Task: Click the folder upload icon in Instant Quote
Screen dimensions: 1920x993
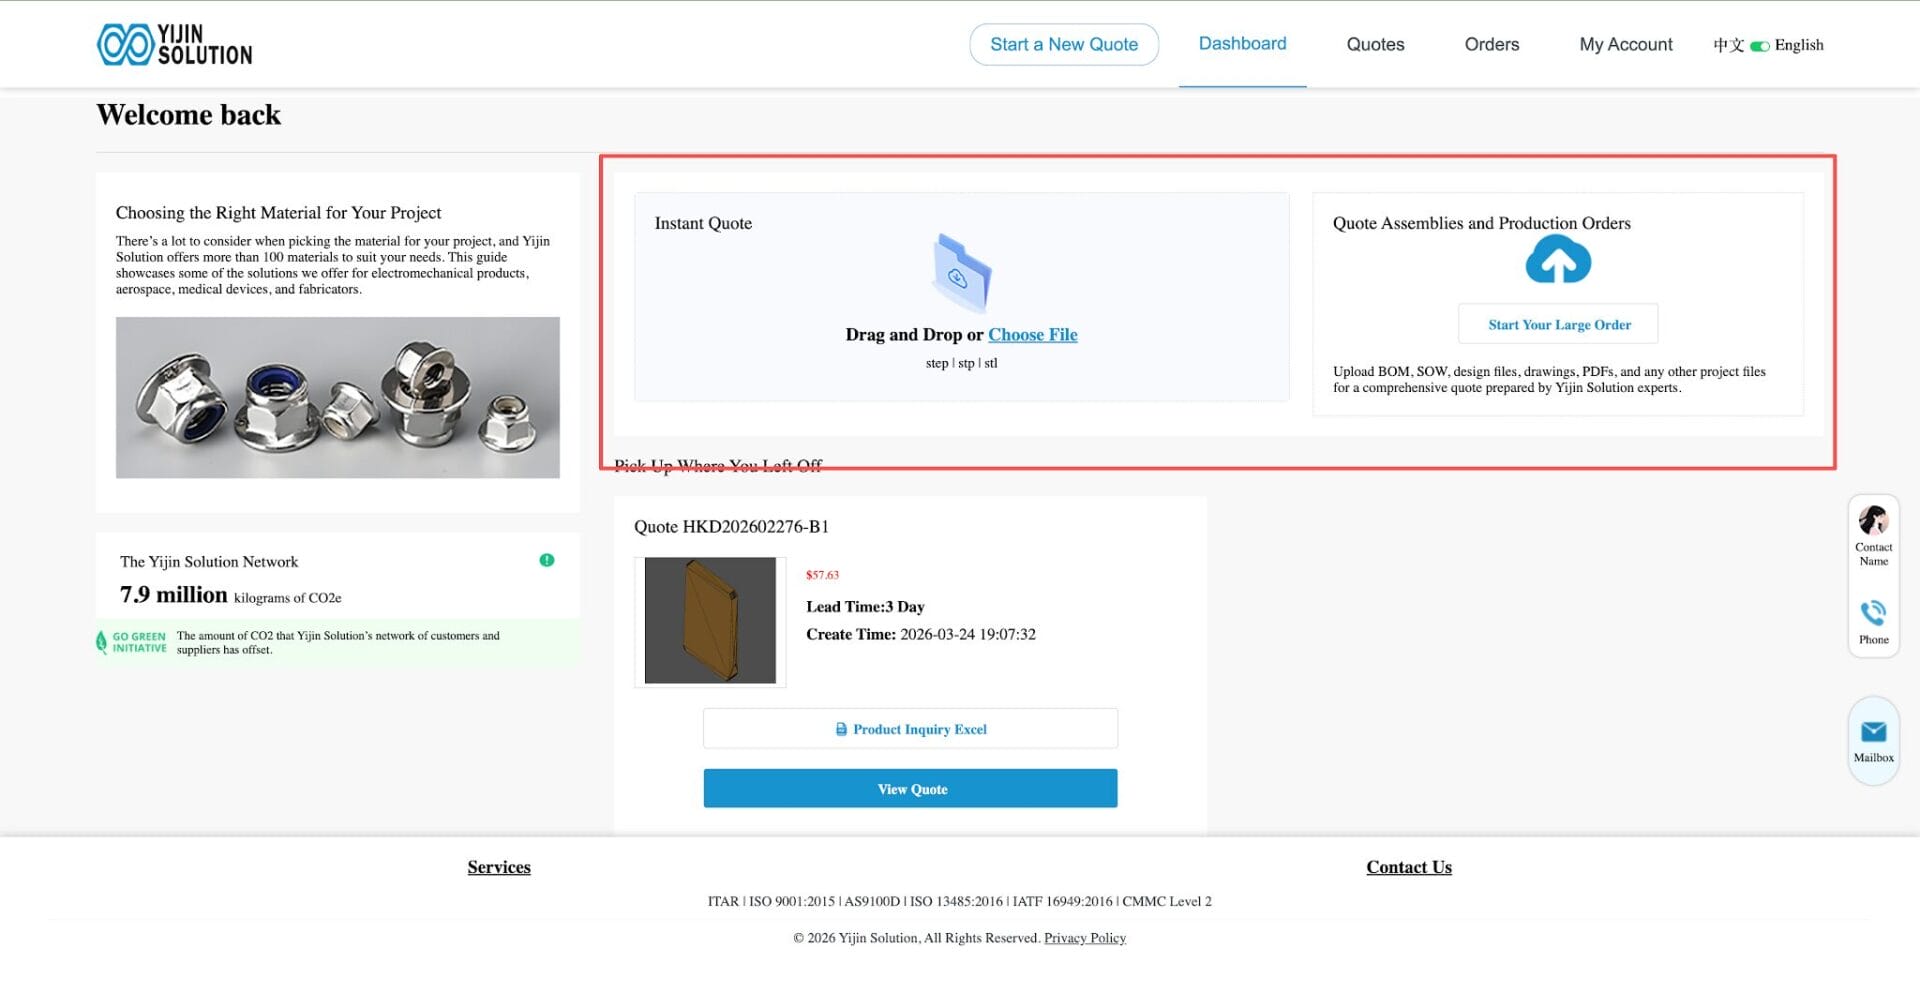Action: [962, 273]
